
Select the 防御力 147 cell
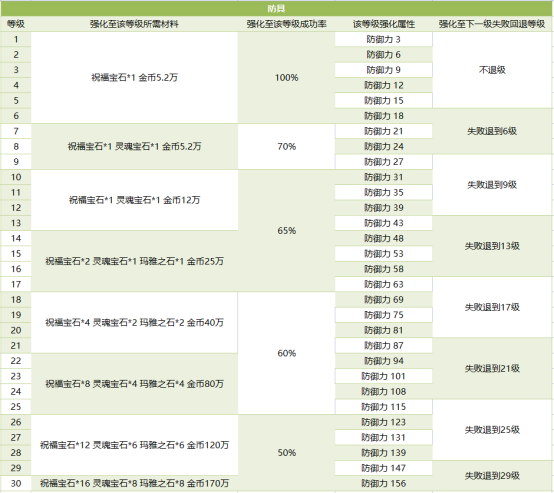tap(384, 468)
